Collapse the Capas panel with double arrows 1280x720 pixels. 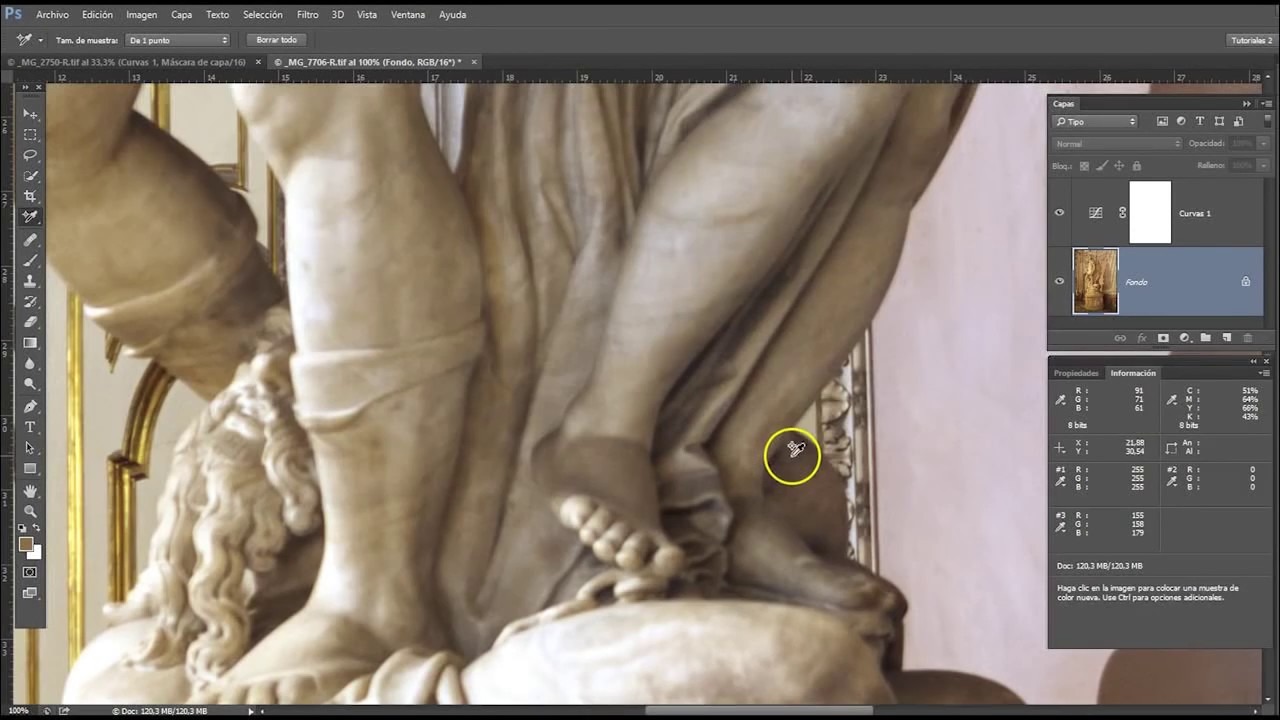(1247, 104)
